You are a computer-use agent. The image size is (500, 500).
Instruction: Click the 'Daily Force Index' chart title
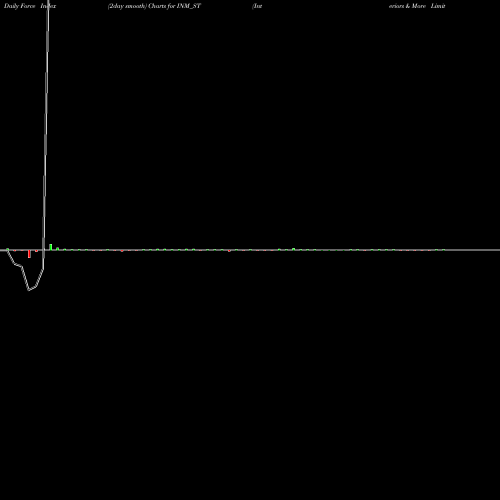click(30, 6)
